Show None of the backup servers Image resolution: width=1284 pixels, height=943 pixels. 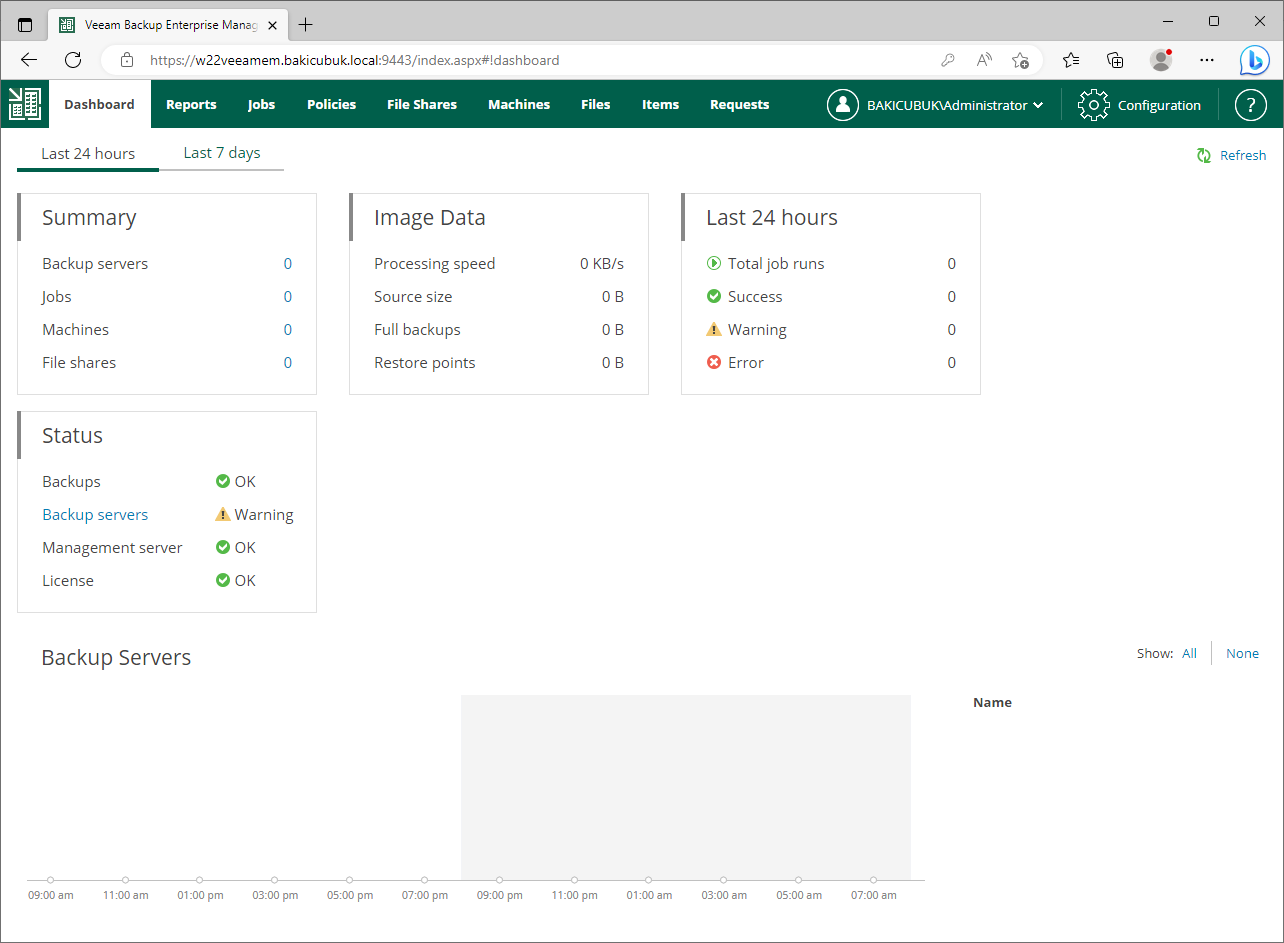coord(1242,653)
